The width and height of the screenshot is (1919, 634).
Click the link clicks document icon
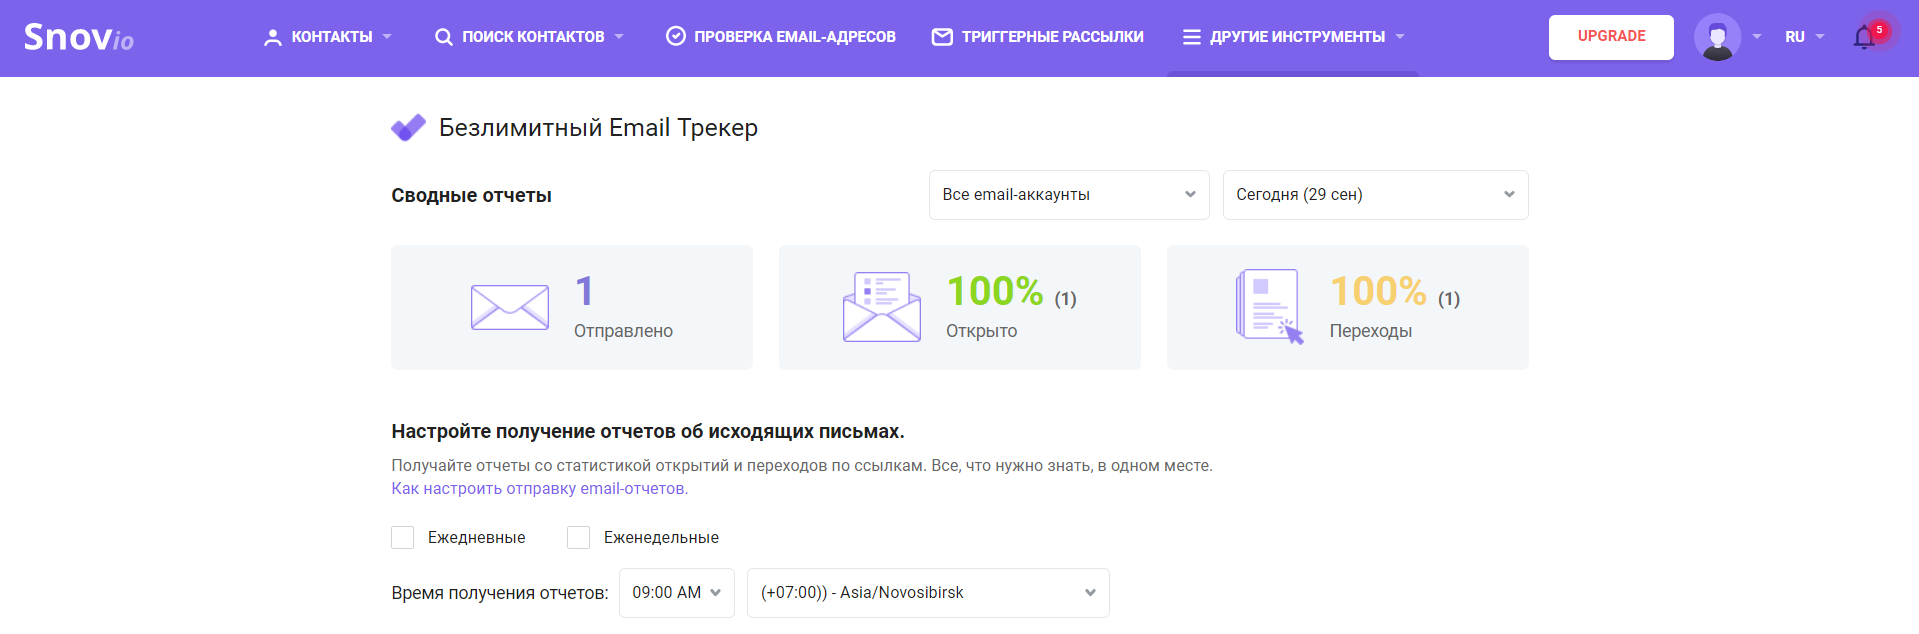click(x=1269, y=307)
